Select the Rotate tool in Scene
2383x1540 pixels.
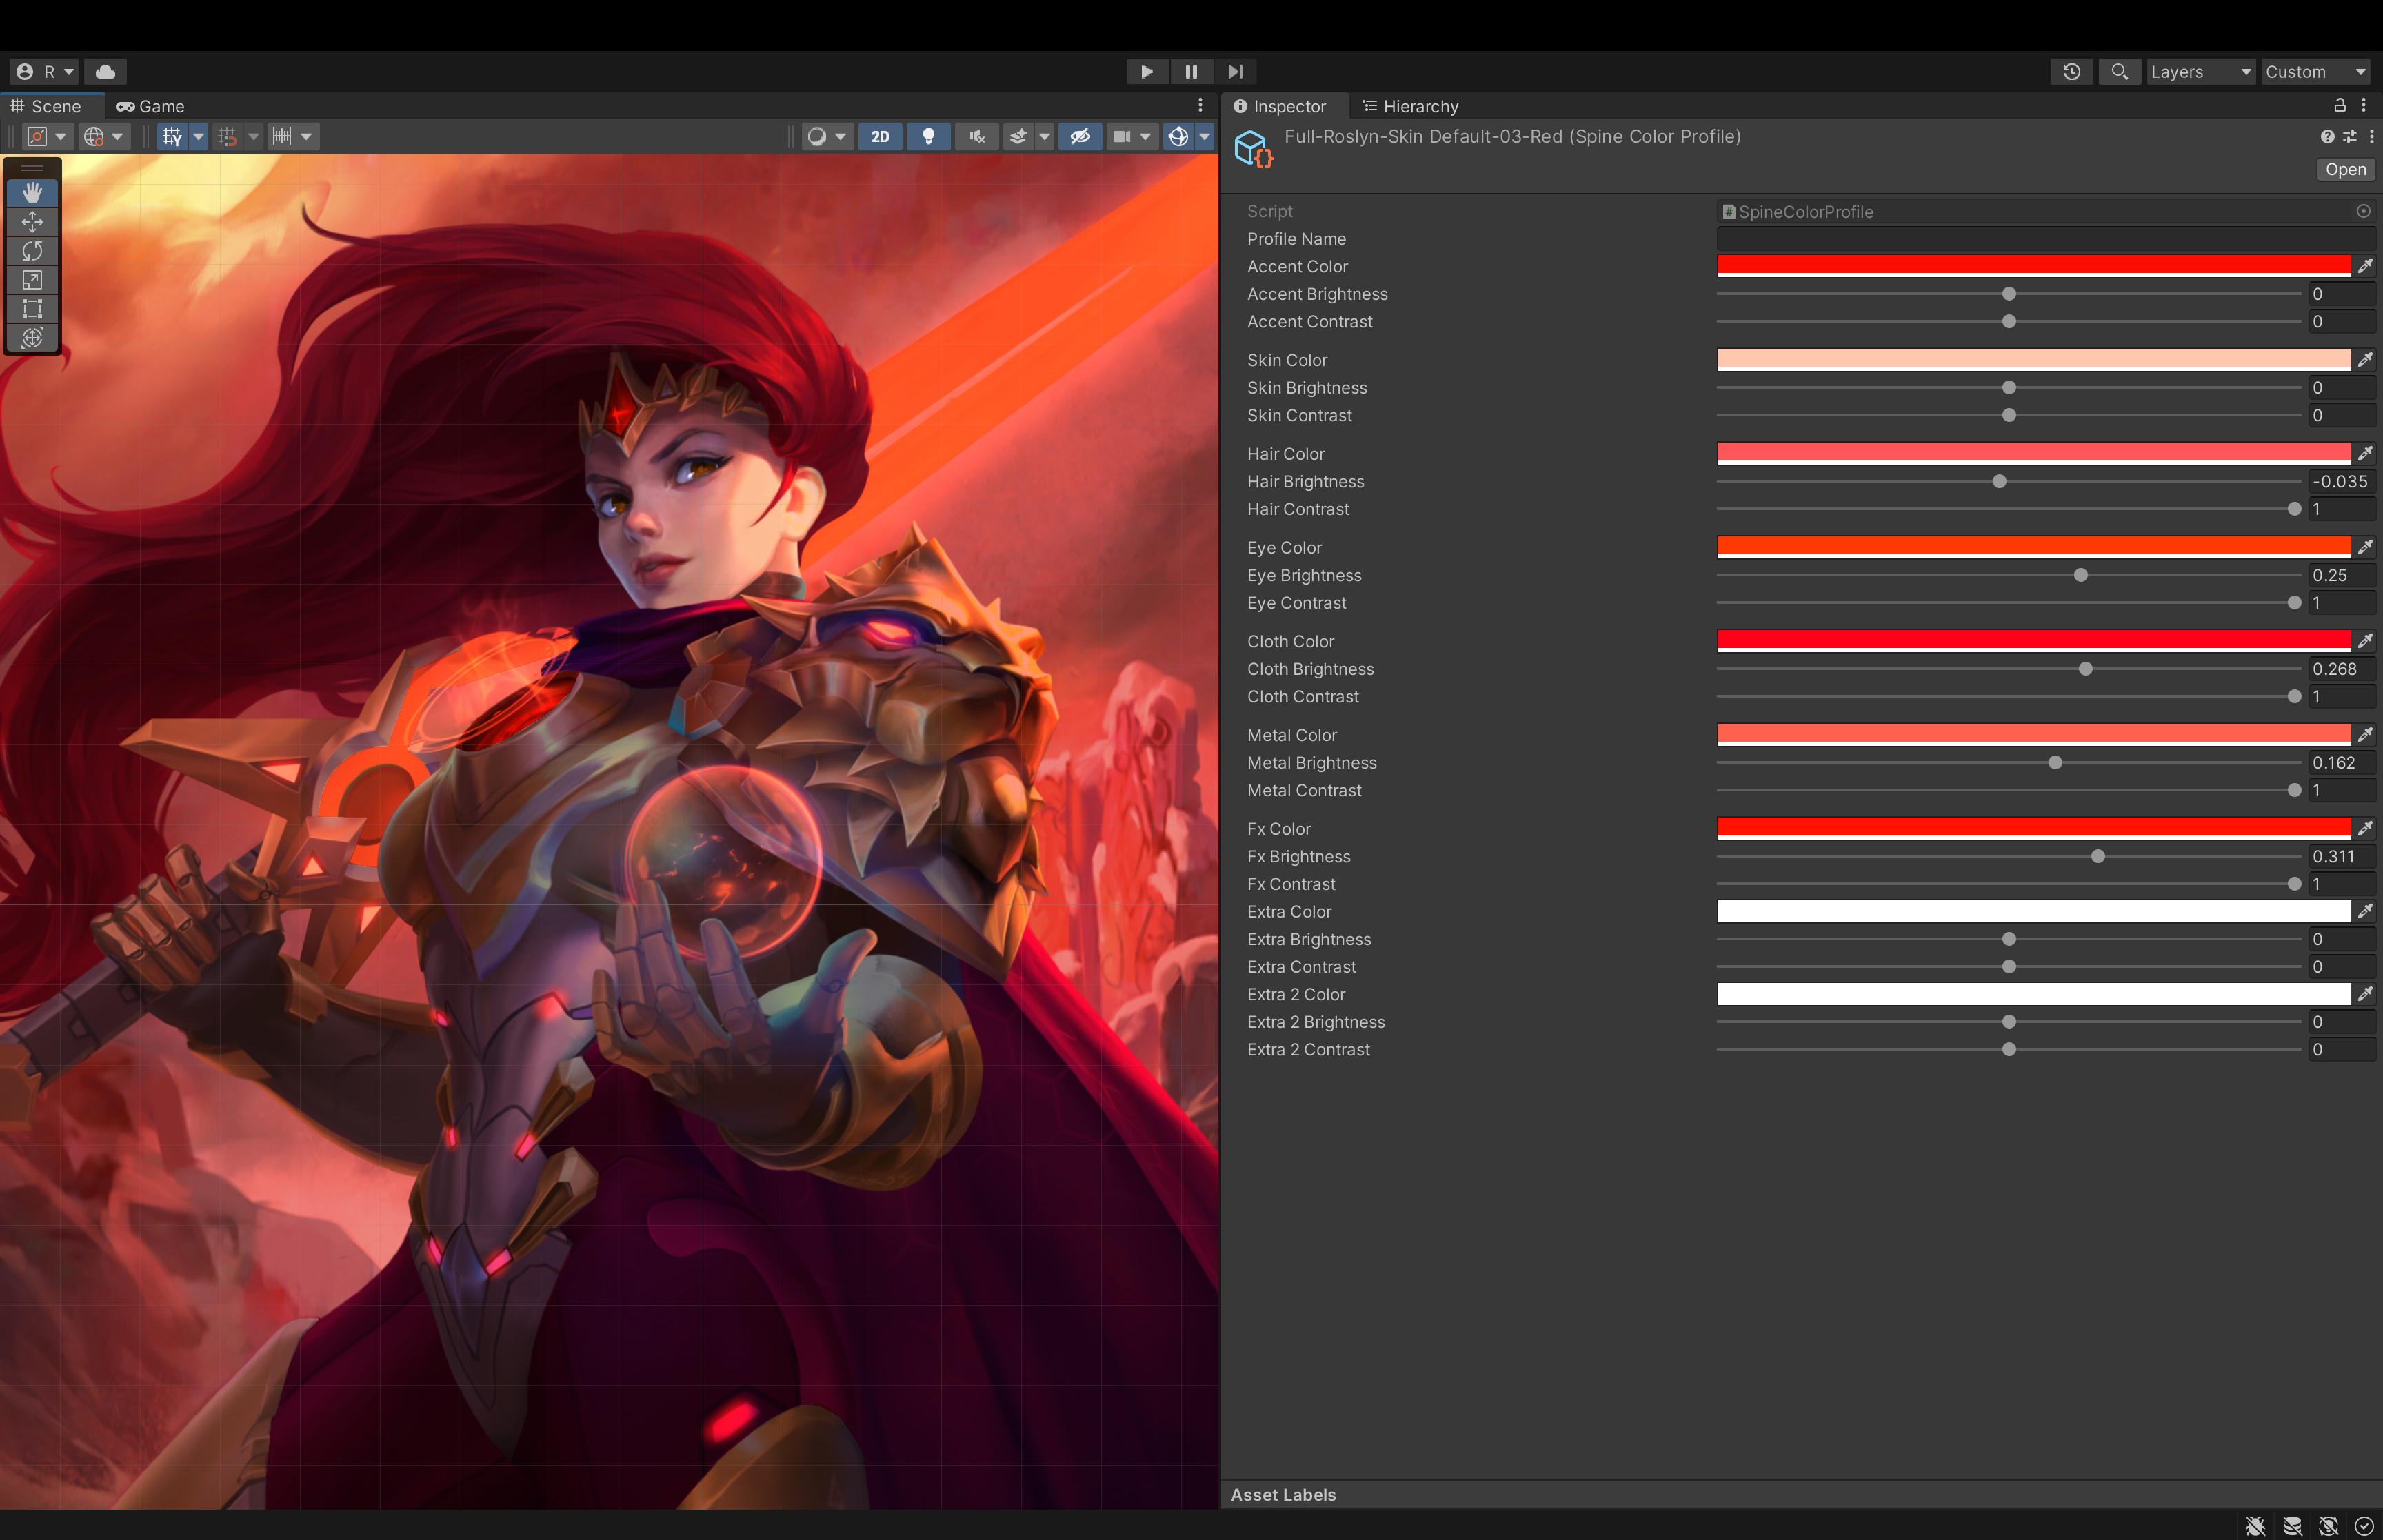coord(32,251)
